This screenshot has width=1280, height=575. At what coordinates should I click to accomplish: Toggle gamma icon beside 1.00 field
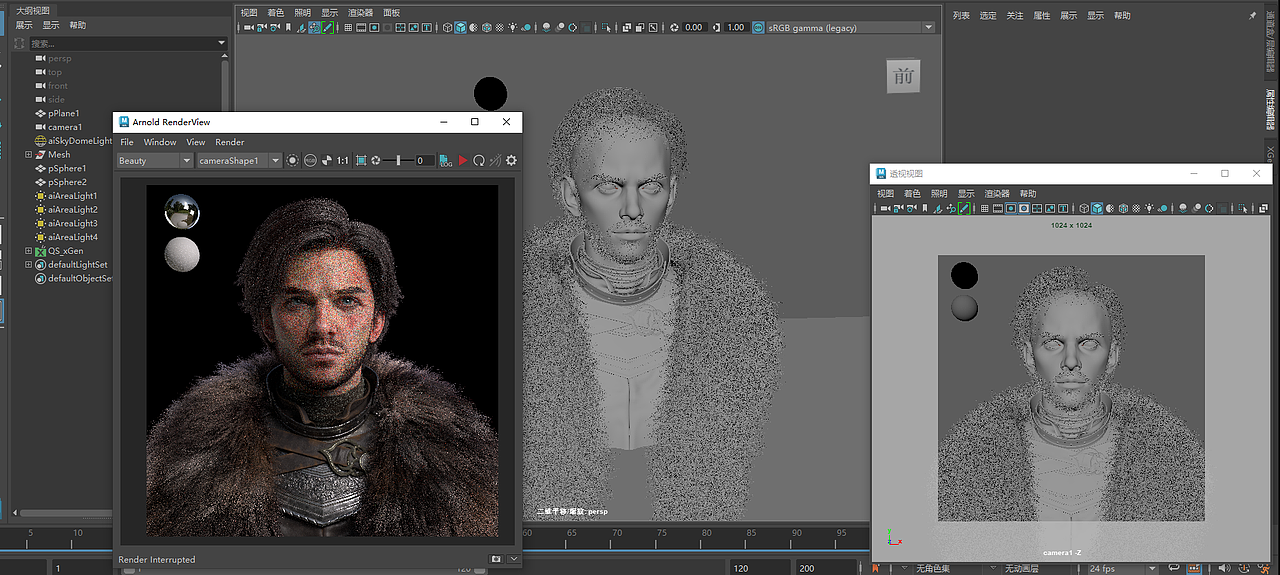[x=717, y=27]
